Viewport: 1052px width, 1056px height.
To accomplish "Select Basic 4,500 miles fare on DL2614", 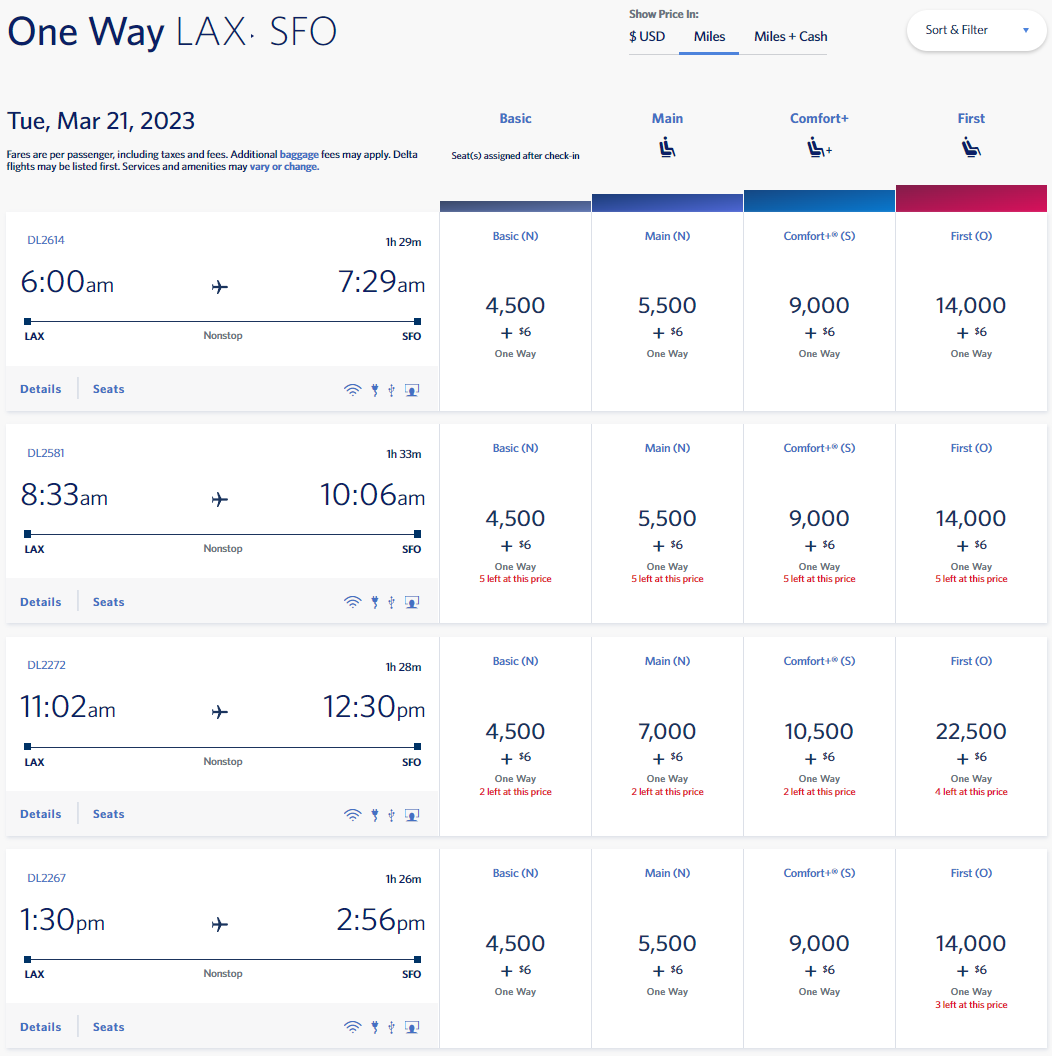I will pos(515,312).
